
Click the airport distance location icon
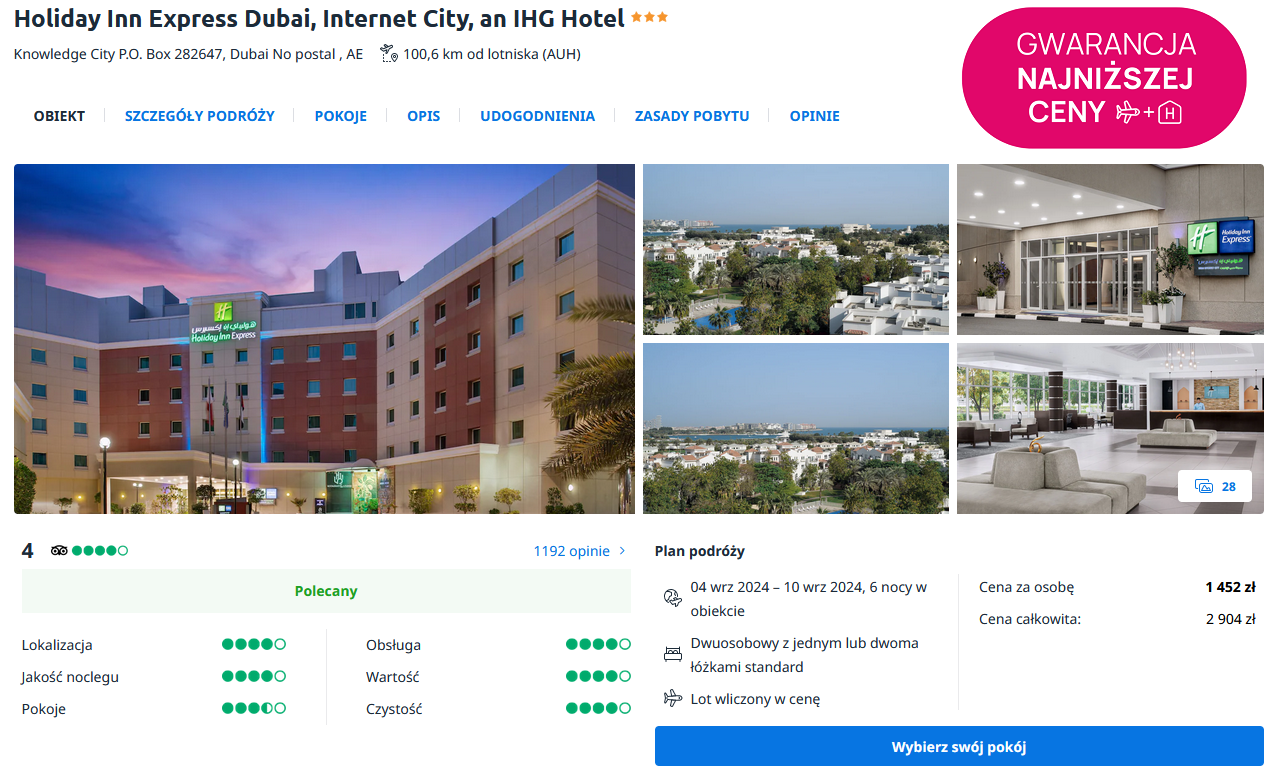(389, 54)
